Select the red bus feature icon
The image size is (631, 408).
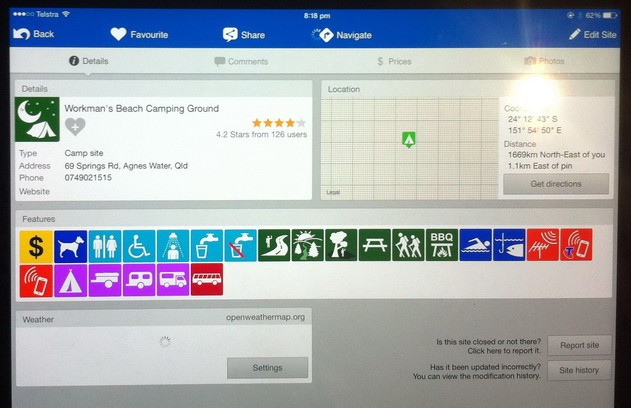point(206,280)
